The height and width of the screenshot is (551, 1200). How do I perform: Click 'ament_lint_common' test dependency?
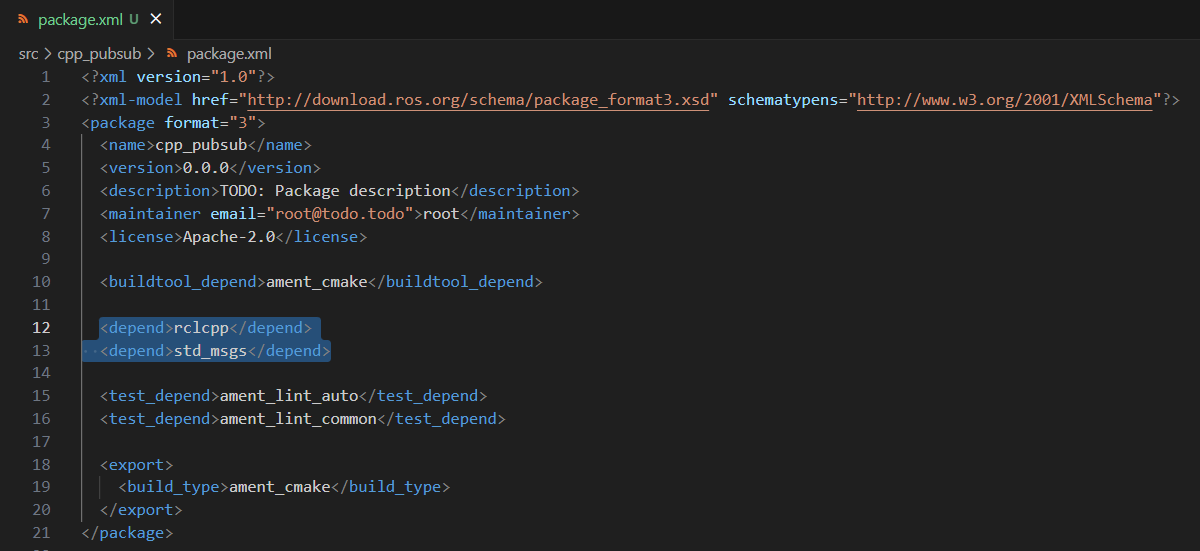[x=298, y=419]
